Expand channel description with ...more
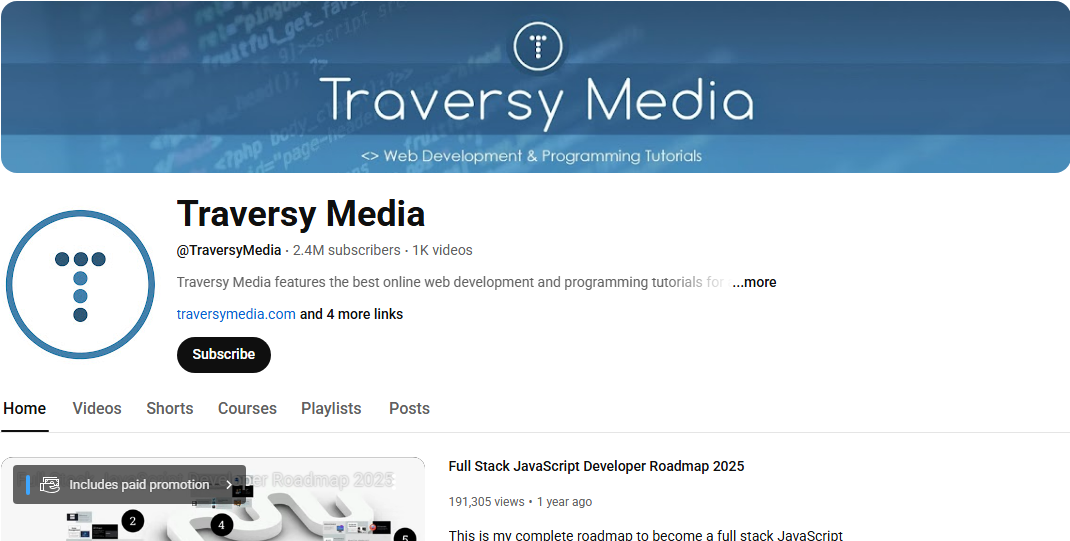This screenshot has height=541, width=1070. (754, 282)
